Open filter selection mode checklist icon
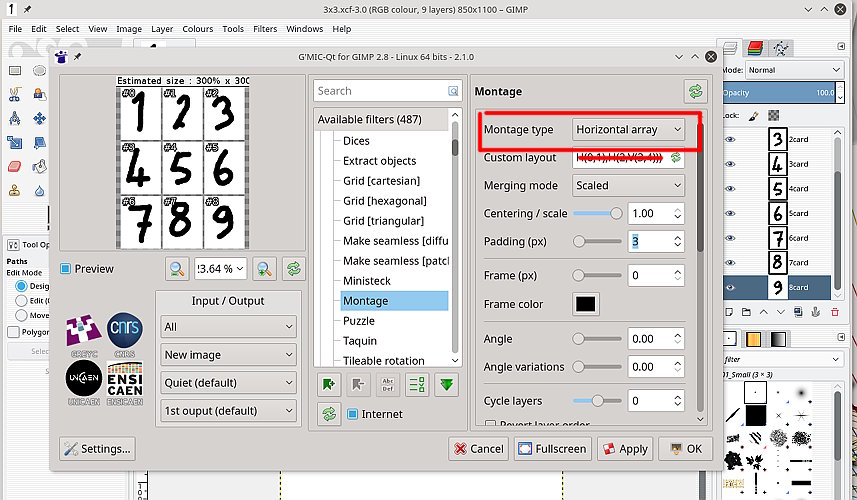Image resolution: width=857 pixels, height=500 pixels. tap(417, 385)
